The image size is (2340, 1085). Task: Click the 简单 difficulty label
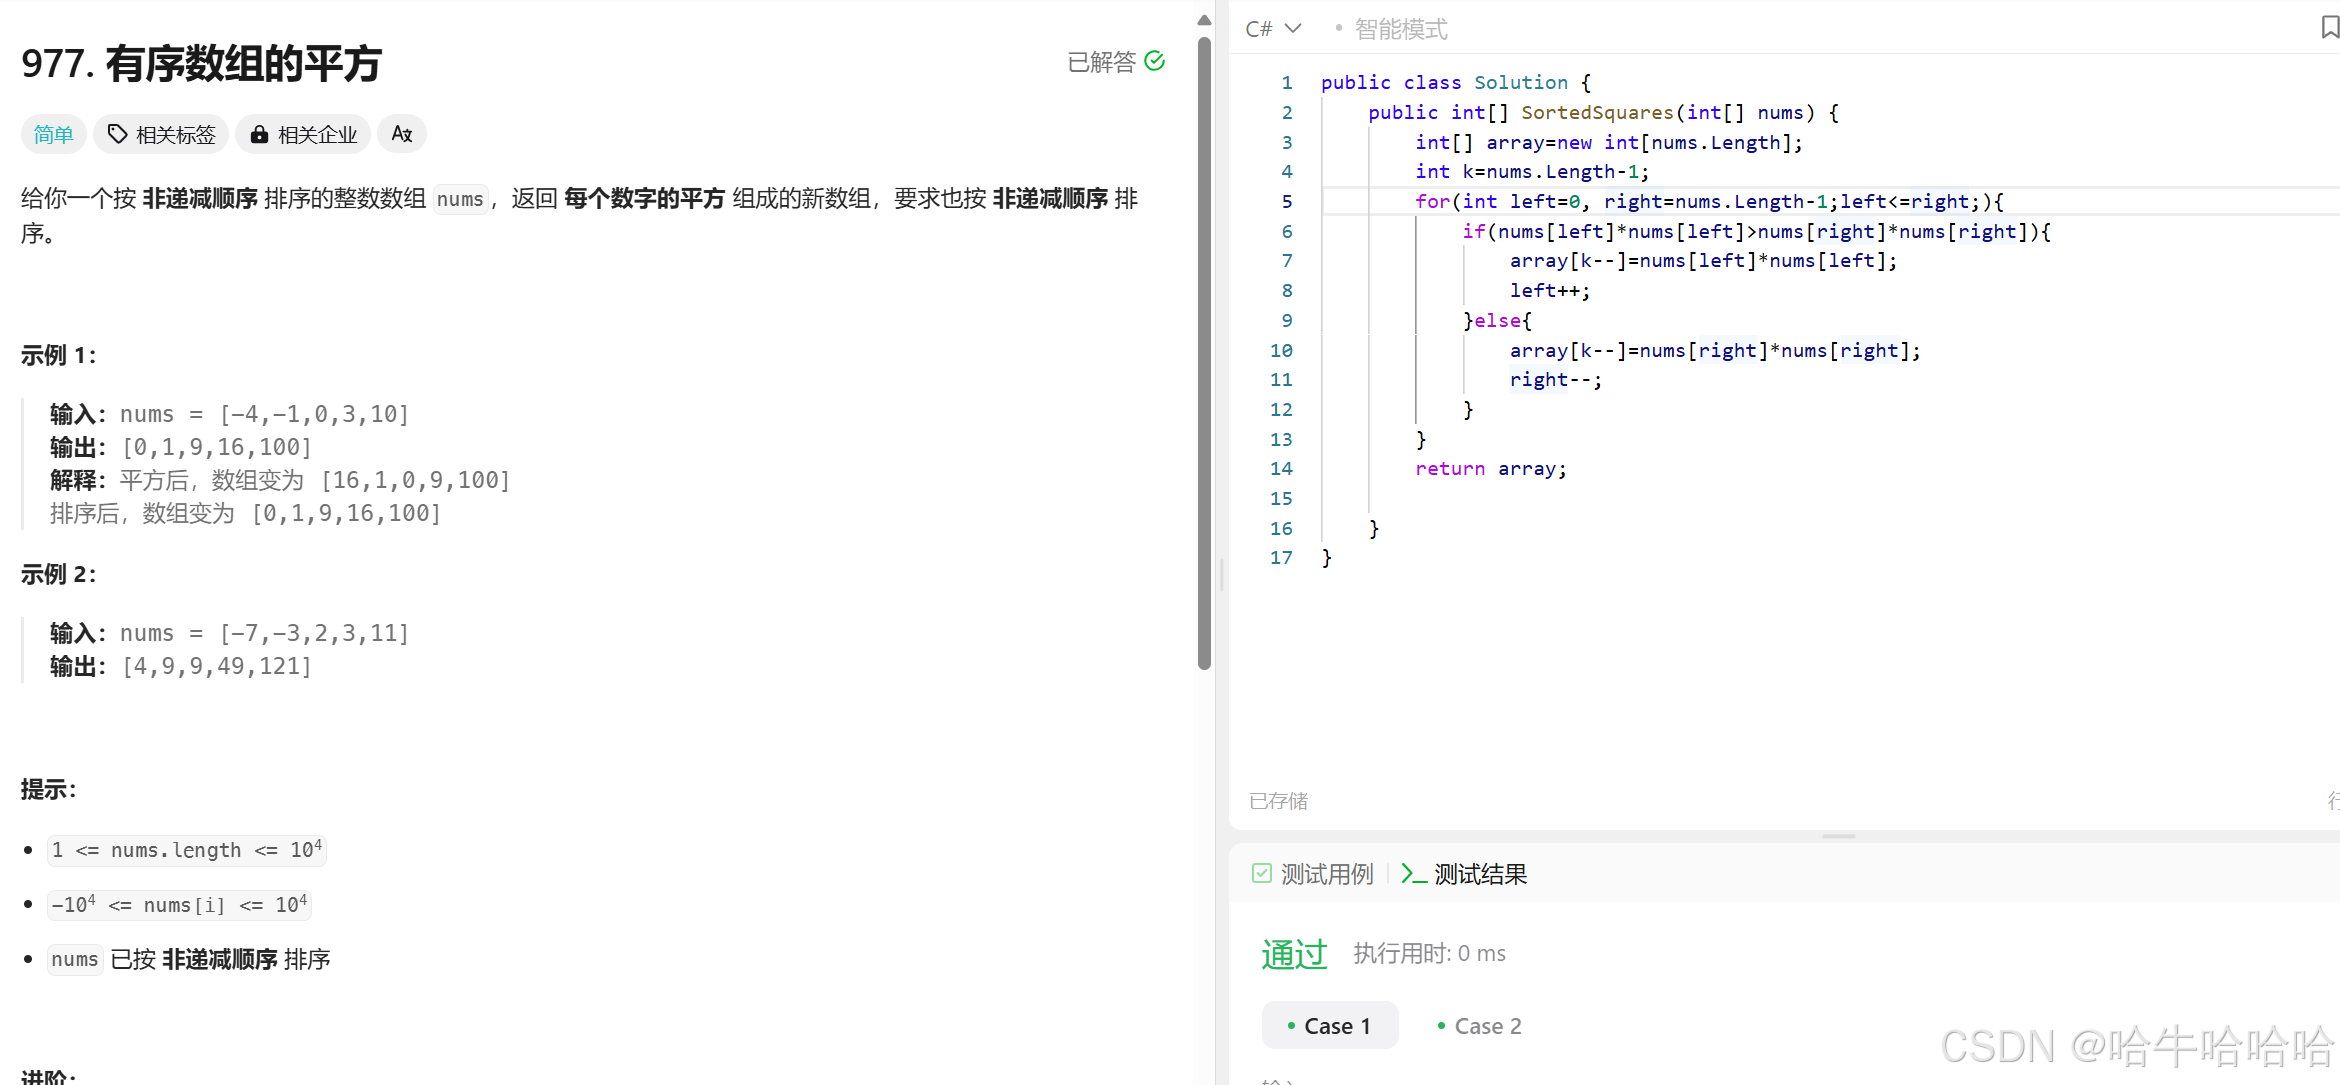pos(53,133)
